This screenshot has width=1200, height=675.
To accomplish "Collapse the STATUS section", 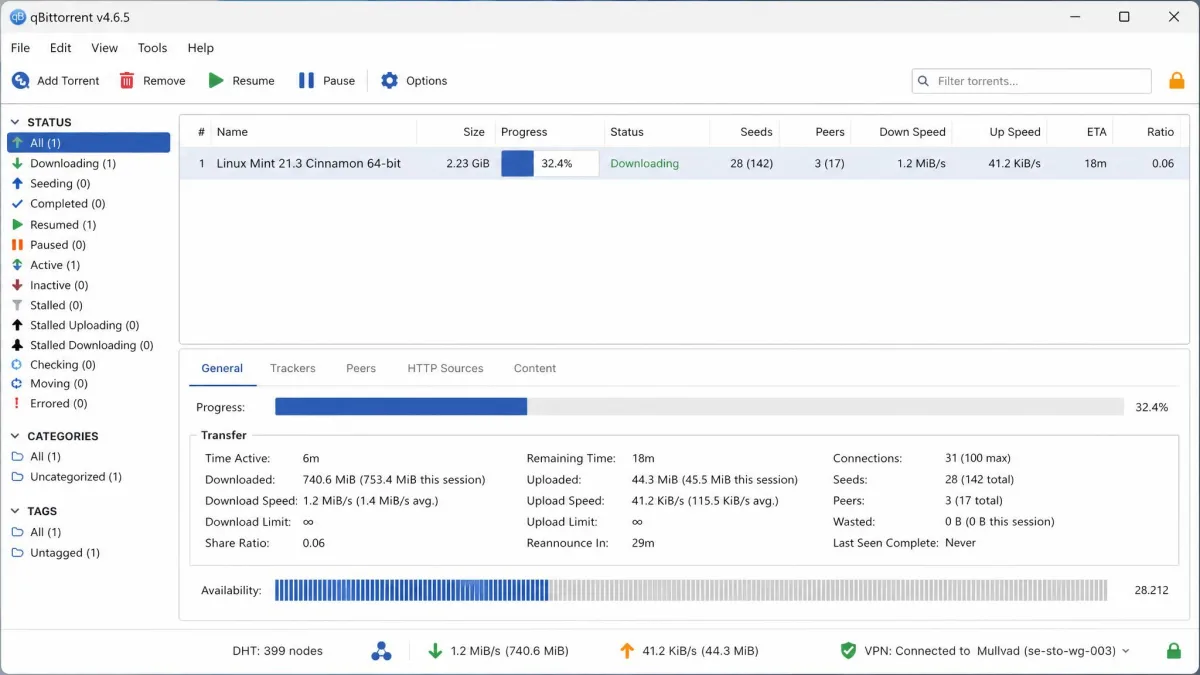I will [15, 122].
